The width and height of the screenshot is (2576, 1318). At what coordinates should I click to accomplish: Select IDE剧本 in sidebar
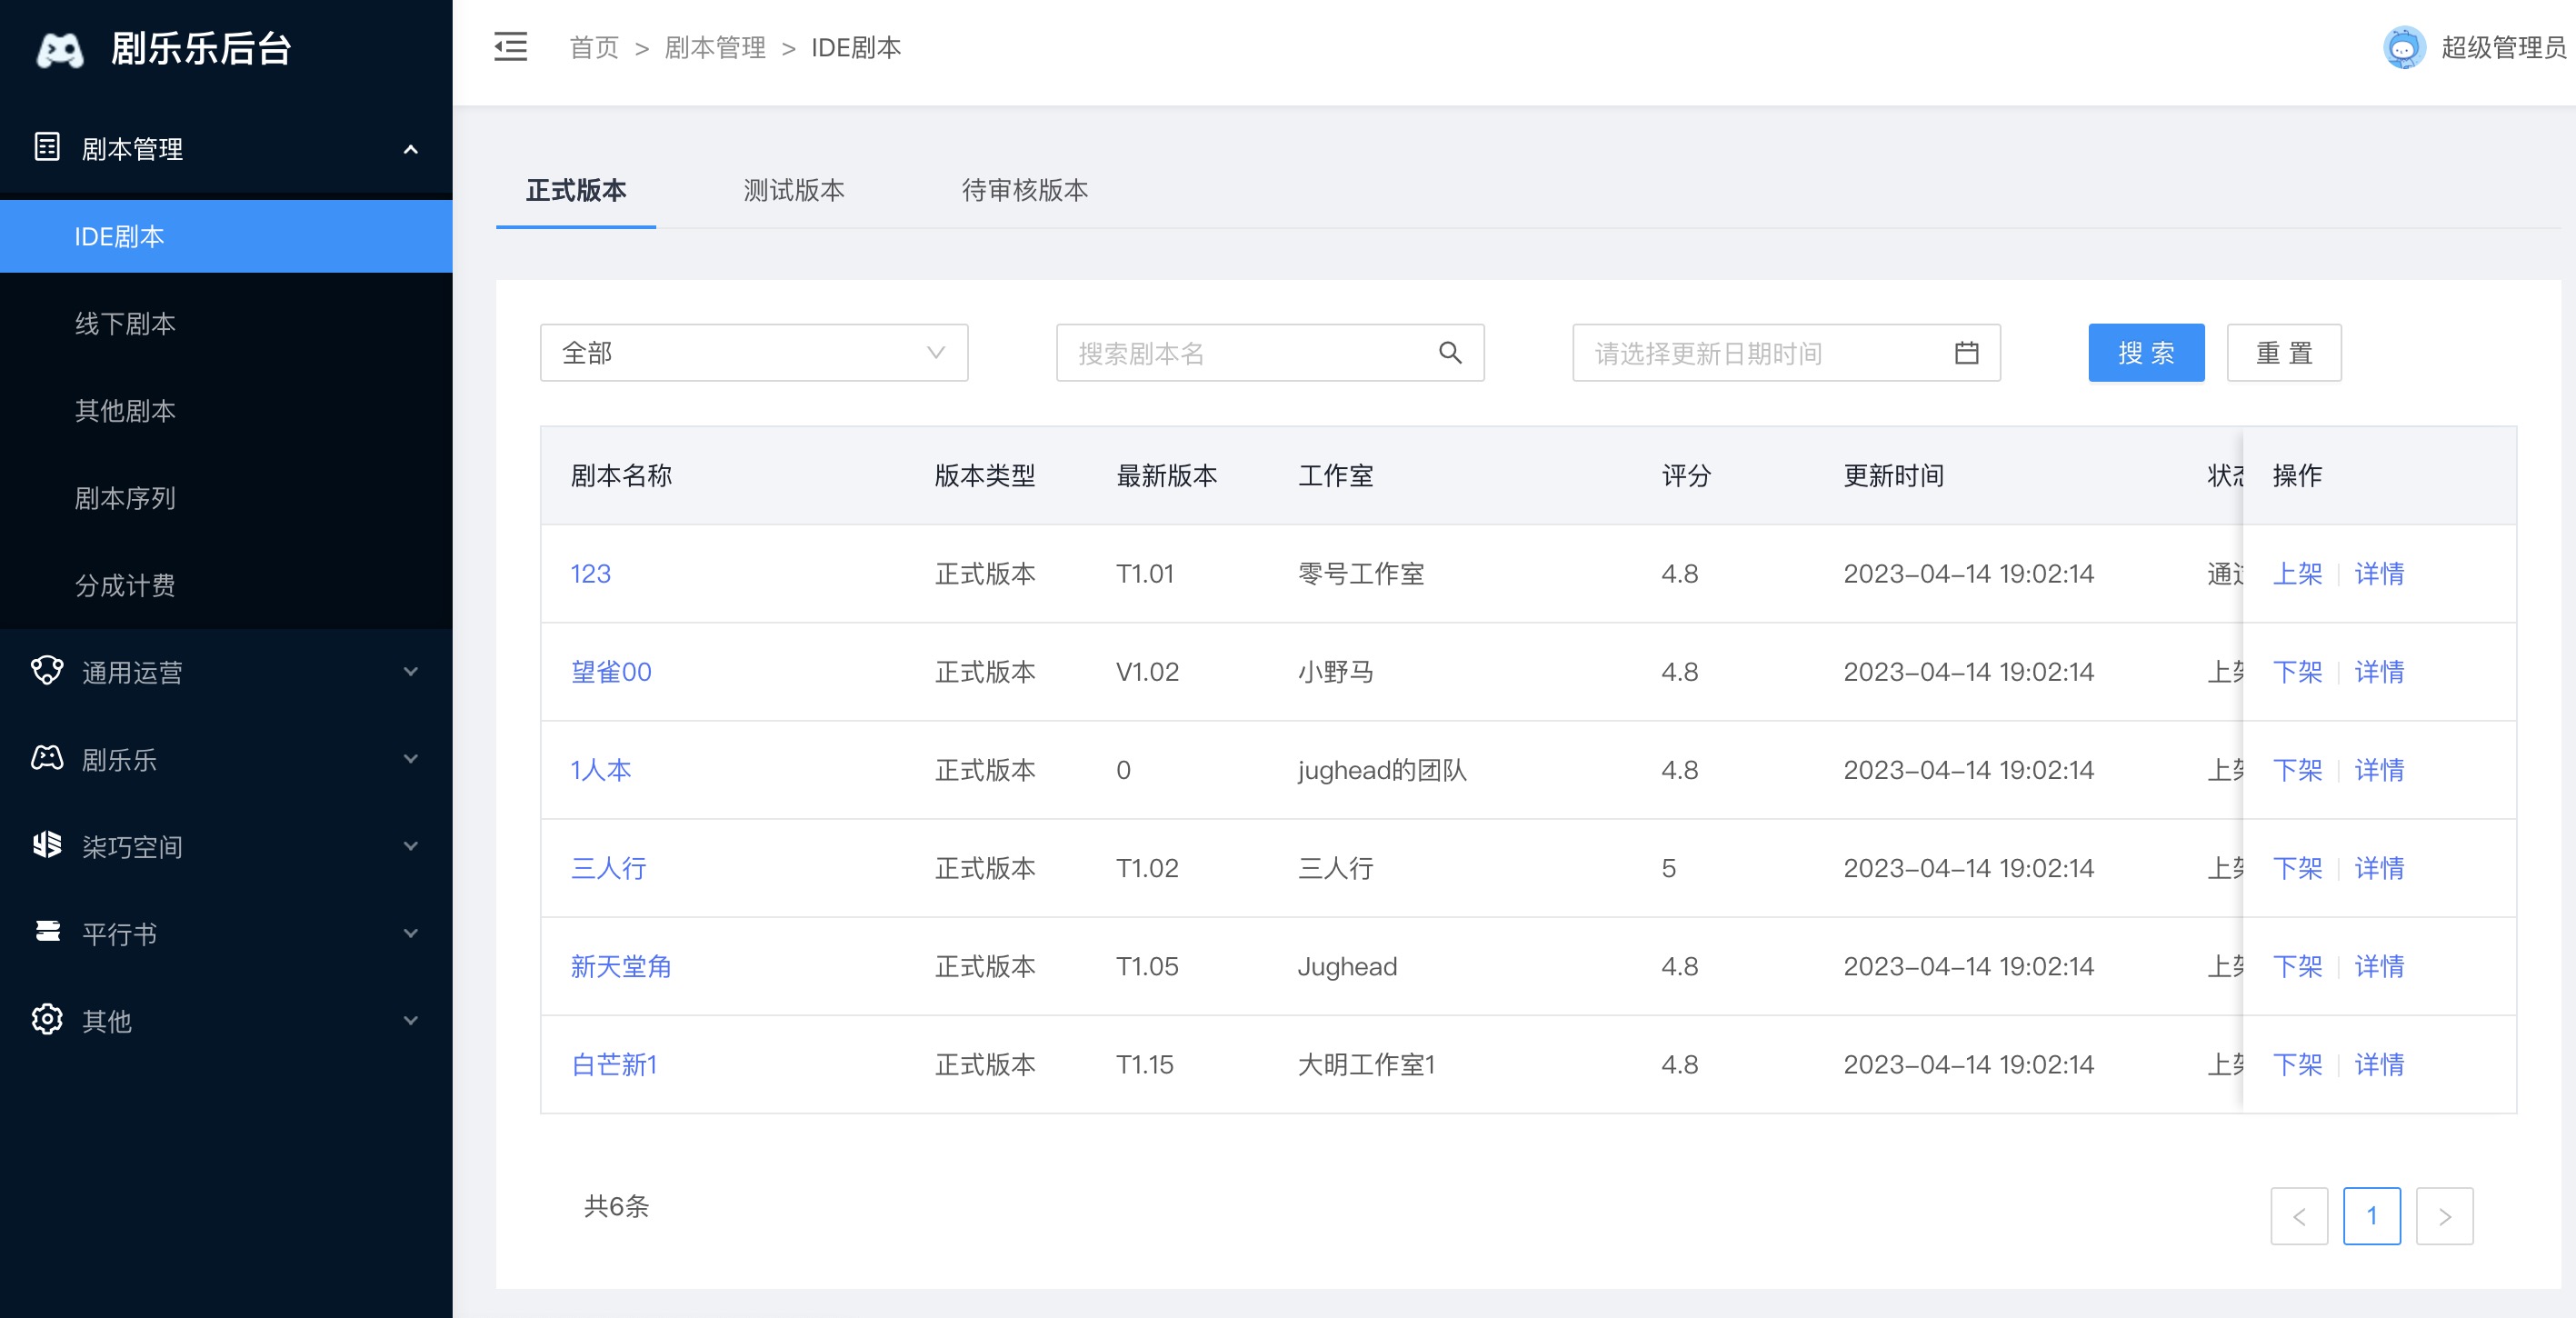coord(226,236)
